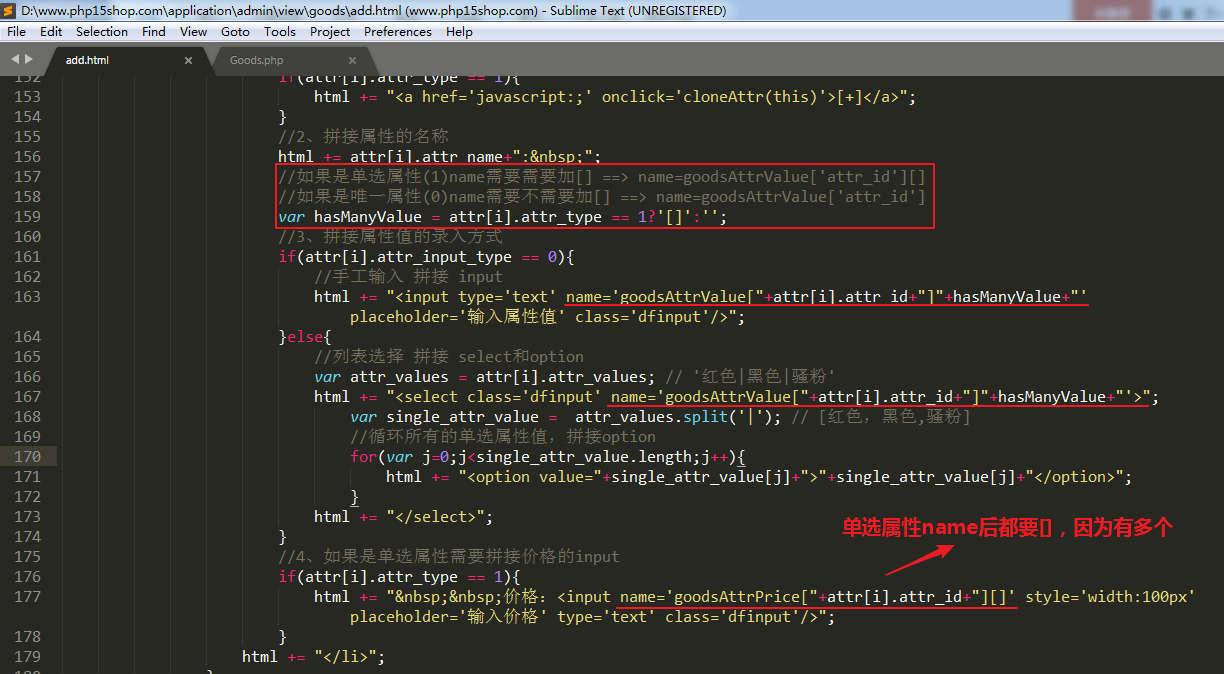Click line number 159 in the gutter
This screenshot has width=1224, height=674.
pyautogui.click(x=28, y=217)
